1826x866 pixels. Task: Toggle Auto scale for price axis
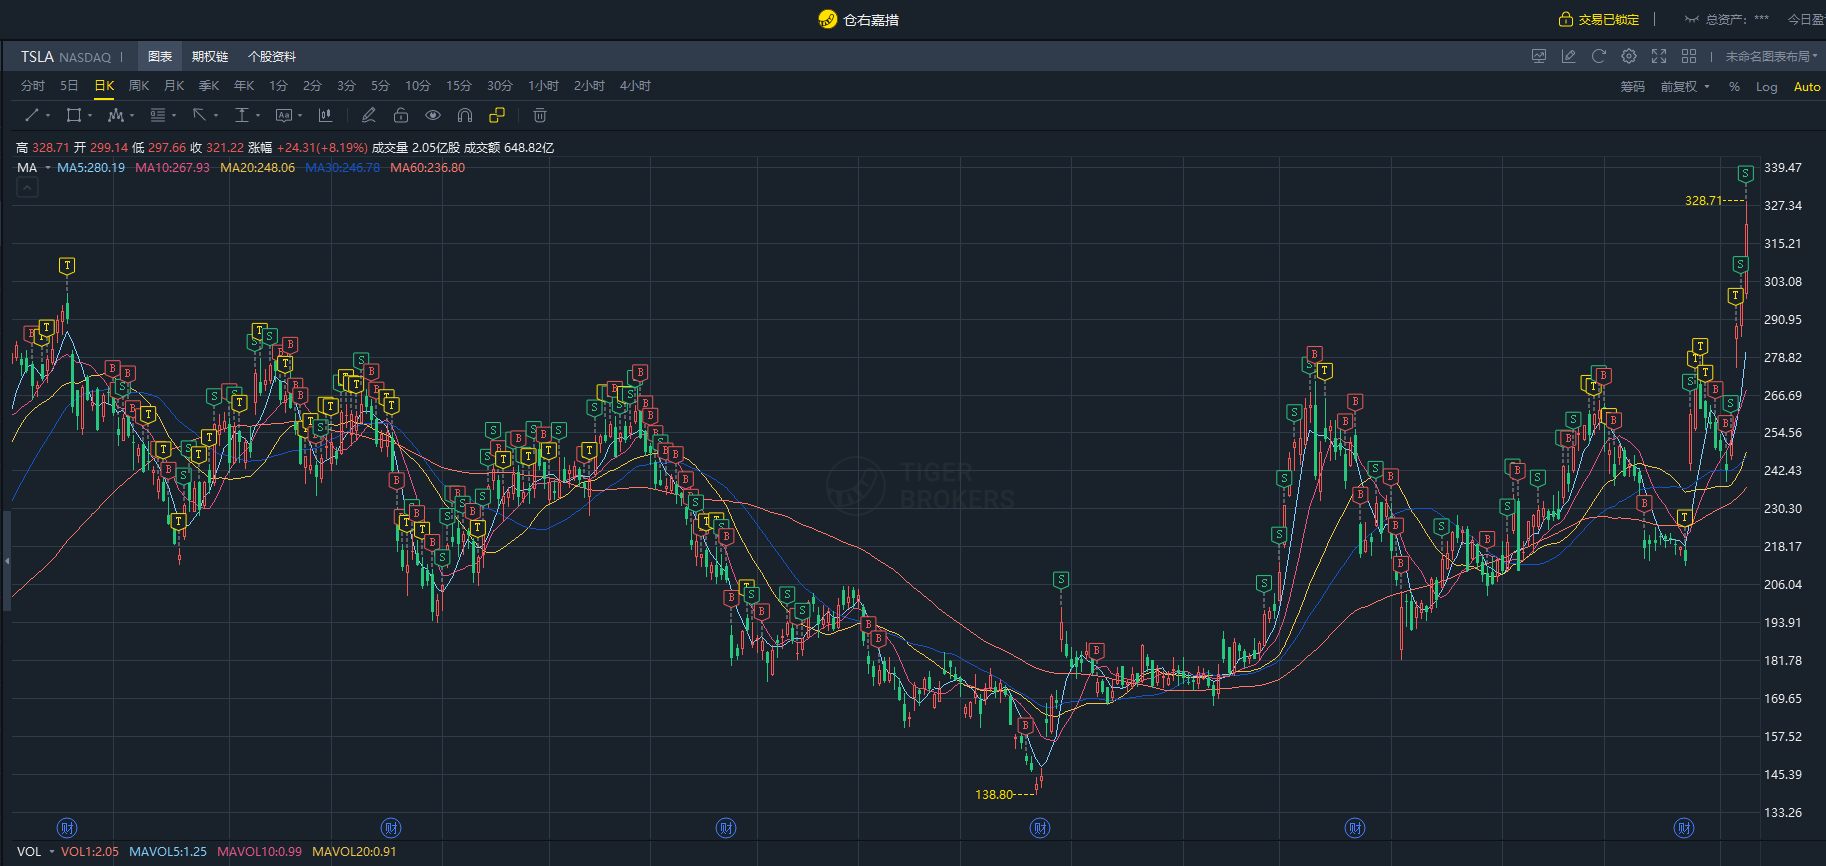coord(1807,87)
